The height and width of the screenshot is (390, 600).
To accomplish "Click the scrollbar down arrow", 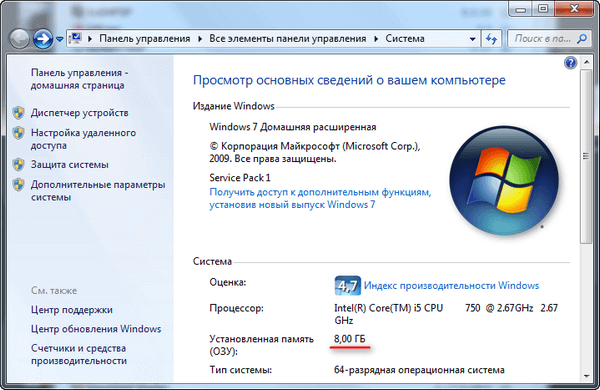I will pos(587,377).
